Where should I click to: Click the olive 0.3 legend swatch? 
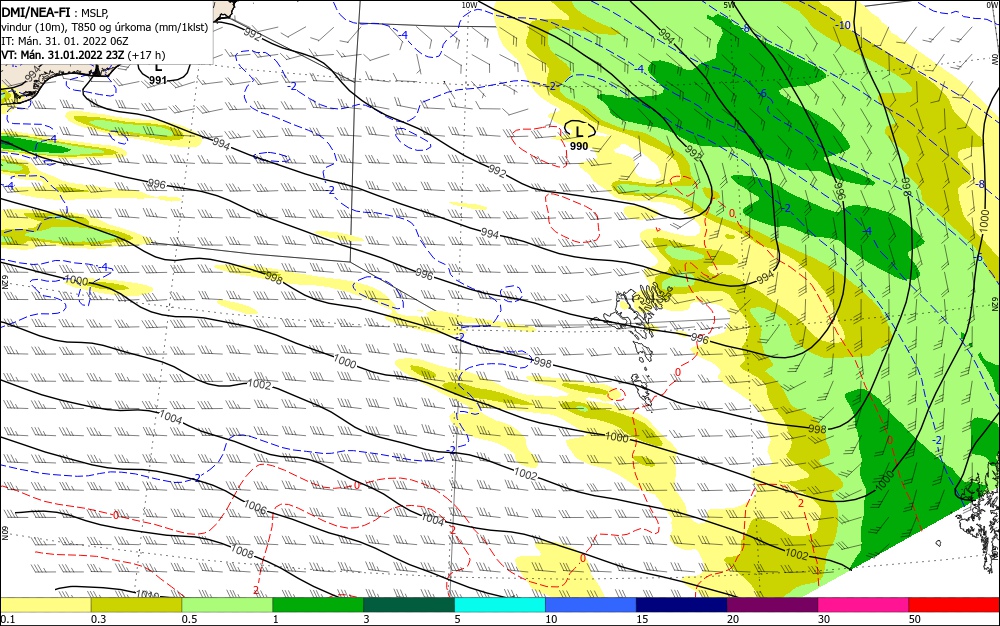click(136, 605)
